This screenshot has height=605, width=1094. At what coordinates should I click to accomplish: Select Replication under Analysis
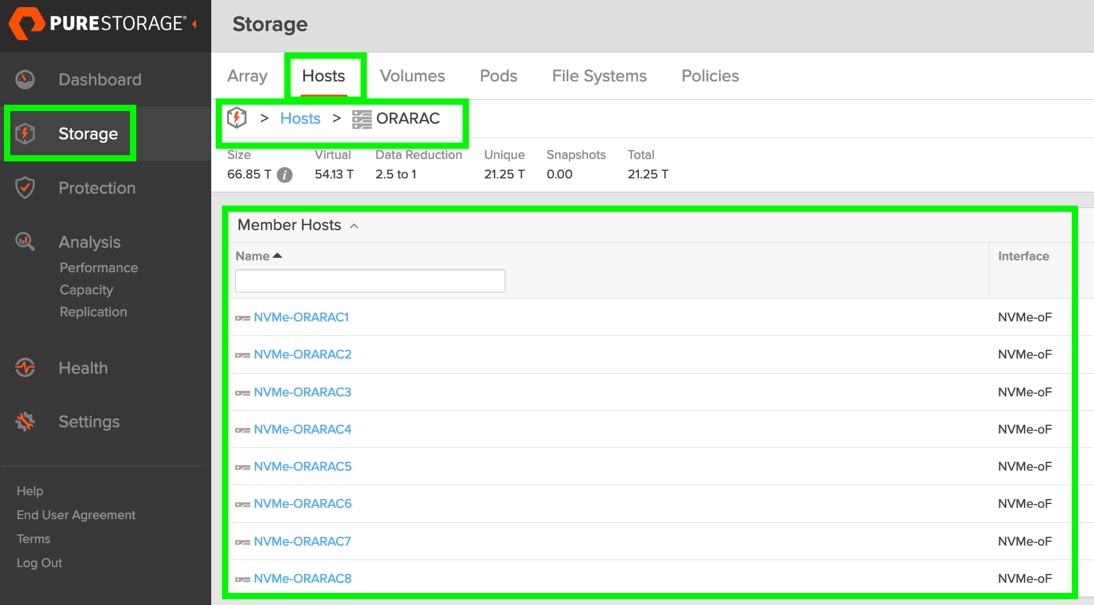(93, 312)
